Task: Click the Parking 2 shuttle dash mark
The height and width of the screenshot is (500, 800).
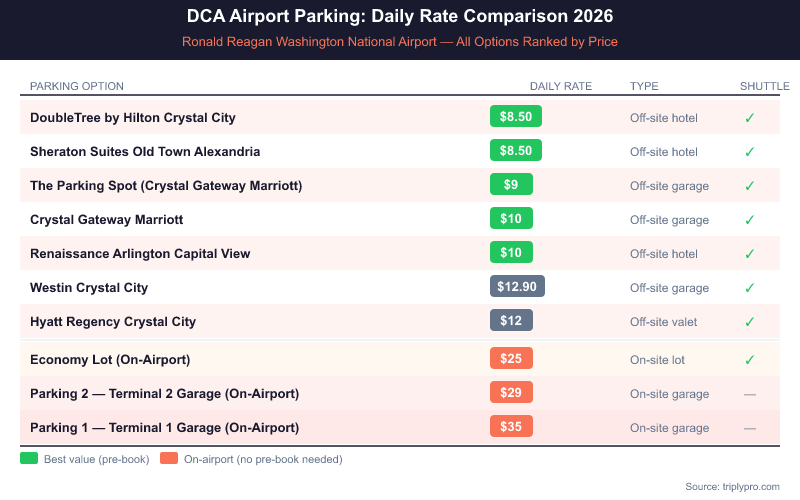Action: (749, 394)
